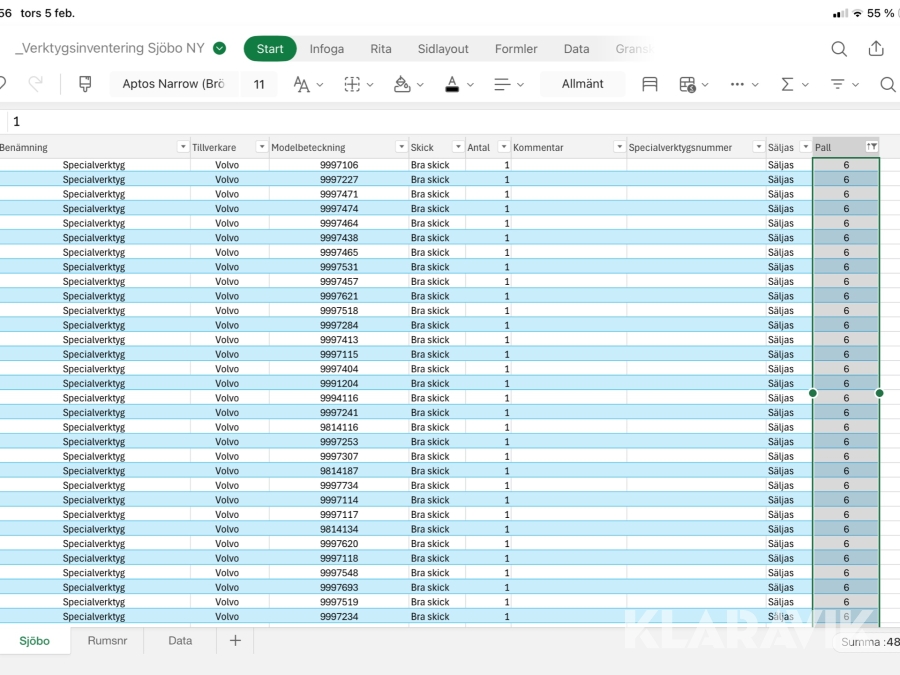Open the AutoSum sigma tool
This screenshot has height=675, width=900.
788,84
